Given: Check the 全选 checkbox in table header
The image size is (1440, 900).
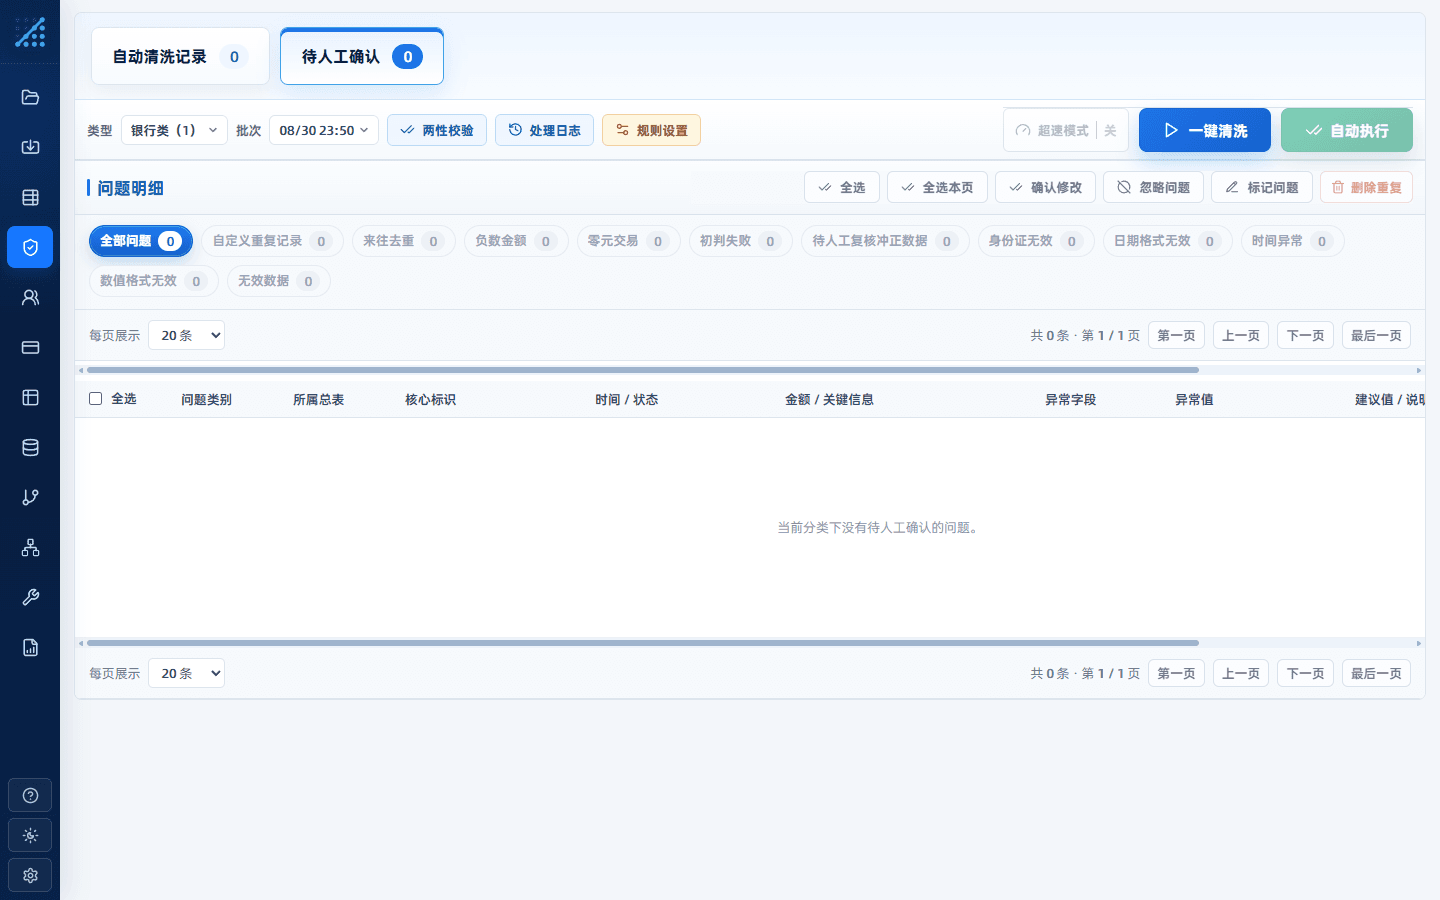Looking at the screenshot, I should [95, 398].
